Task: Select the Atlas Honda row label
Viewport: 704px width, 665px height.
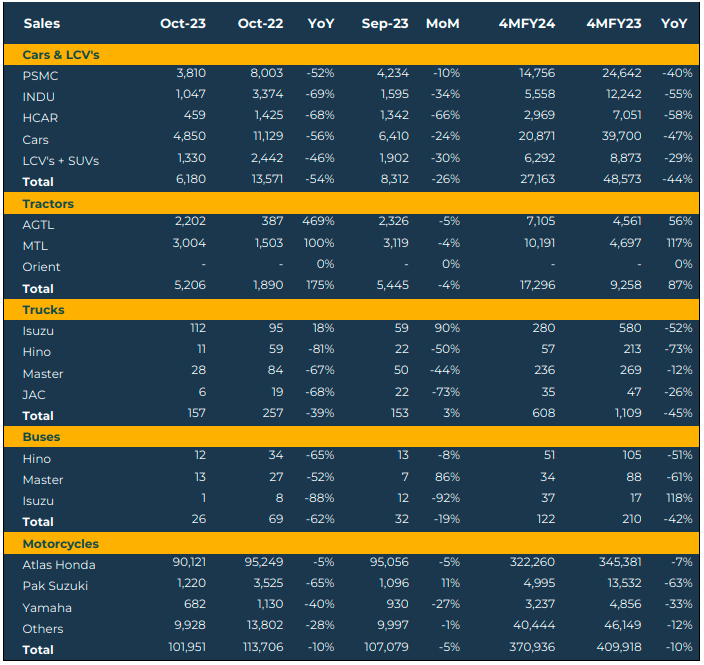Action: pos(59,565)
